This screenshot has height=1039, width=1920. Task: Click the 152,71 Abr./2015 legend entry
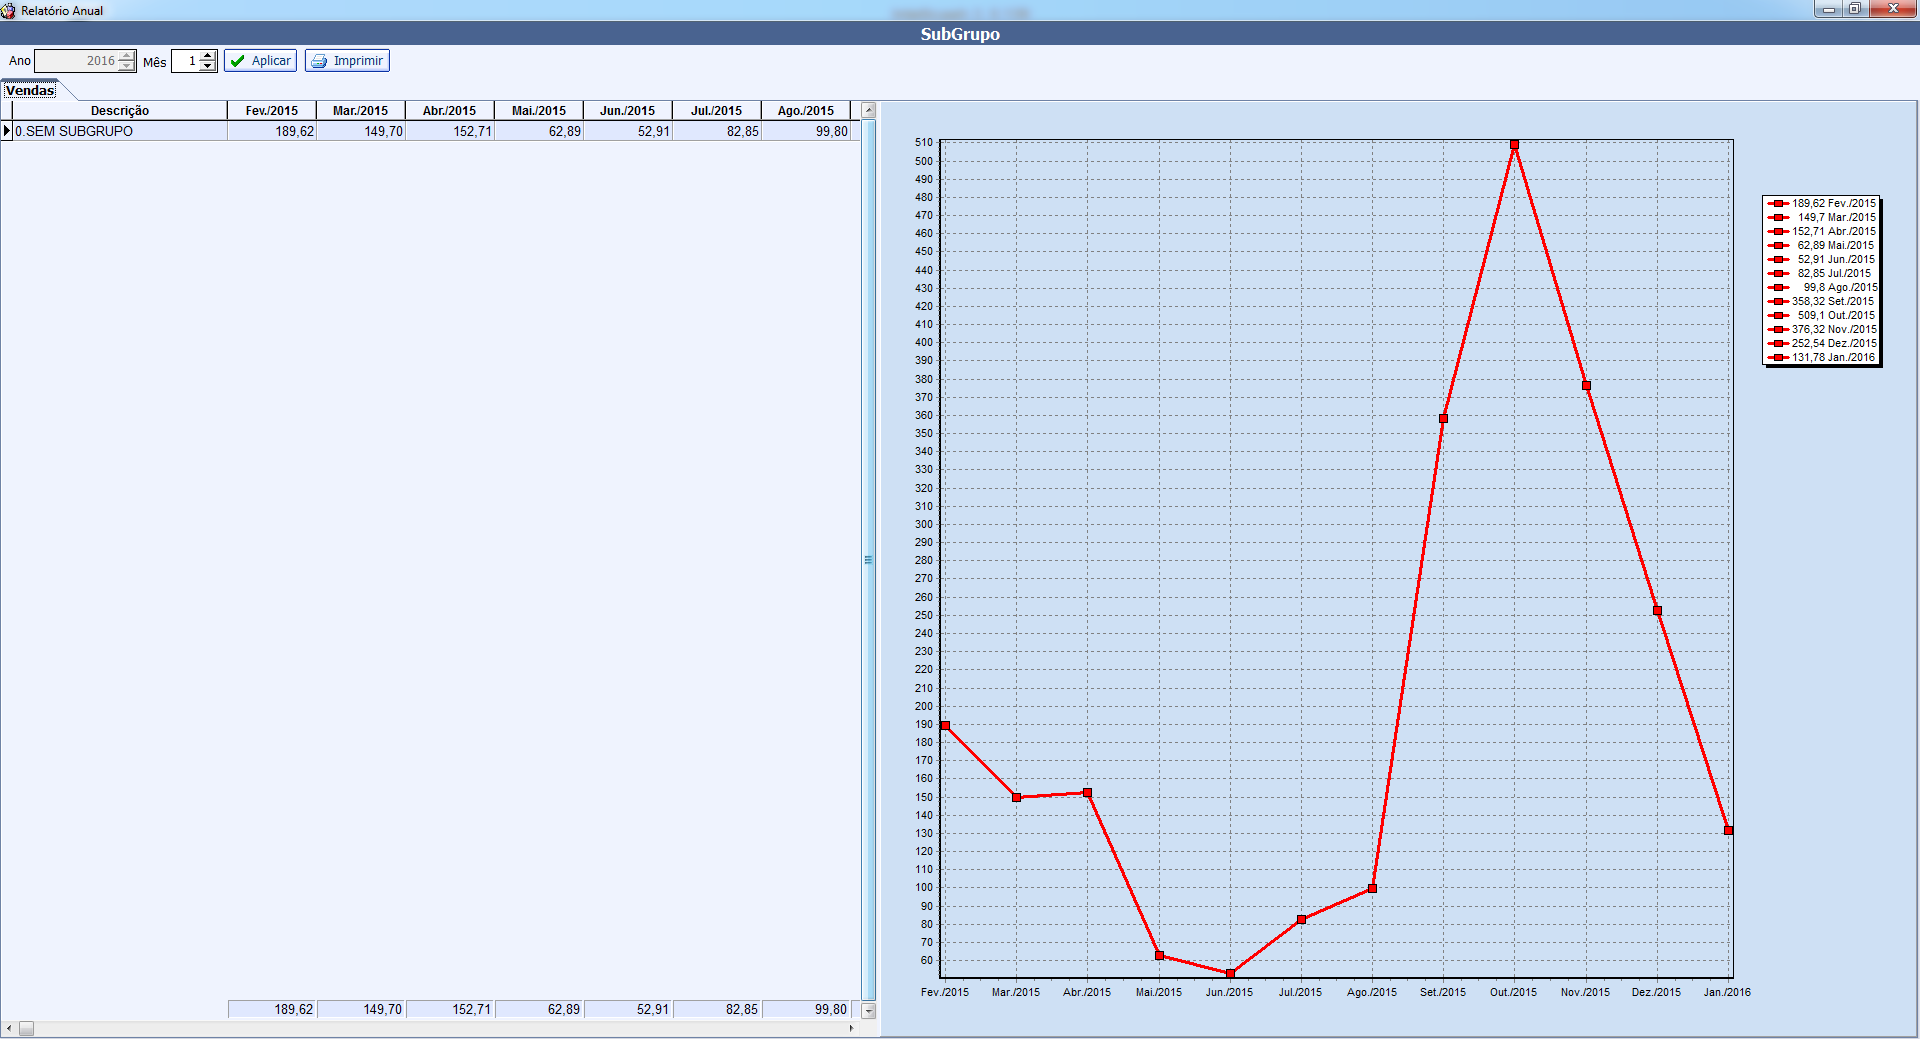(x=1822, y=231)
